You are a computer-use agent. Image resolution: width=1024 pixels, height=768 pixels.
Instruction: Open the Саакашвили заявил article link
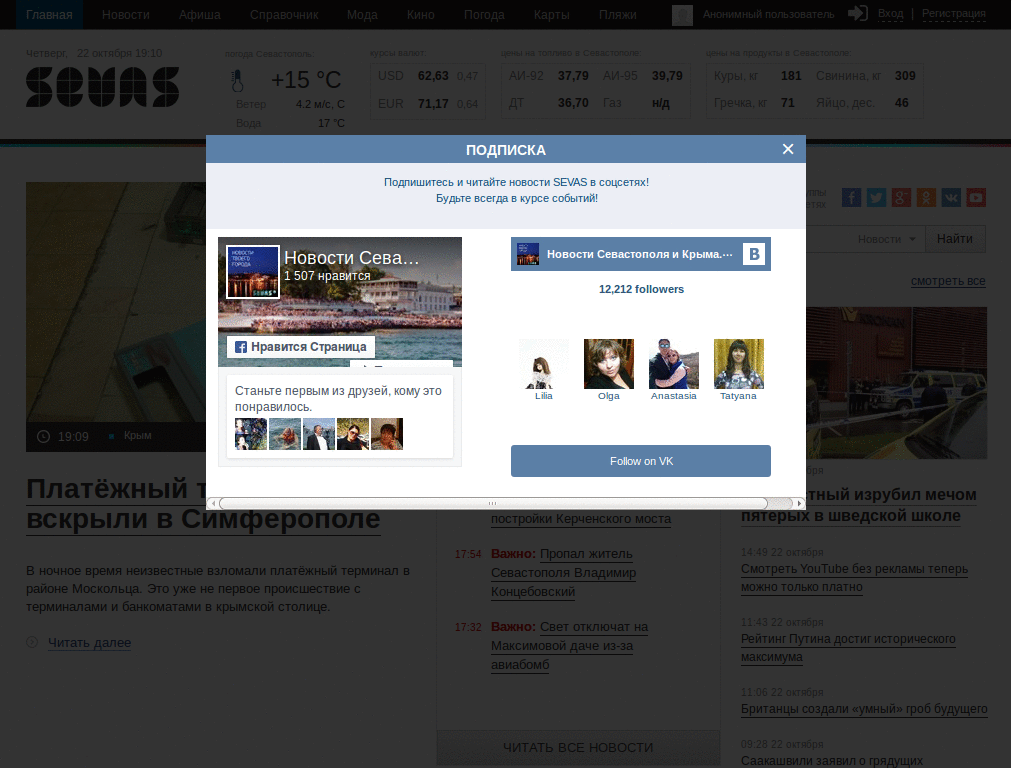click(831, 761)
